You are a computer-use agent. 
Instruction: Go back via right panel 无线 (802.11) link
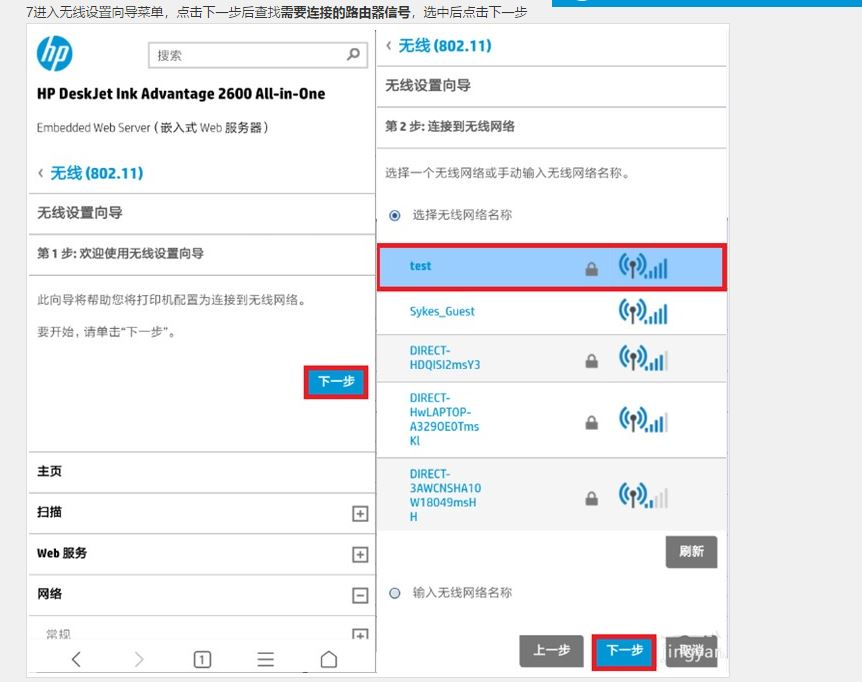point(439,46)
